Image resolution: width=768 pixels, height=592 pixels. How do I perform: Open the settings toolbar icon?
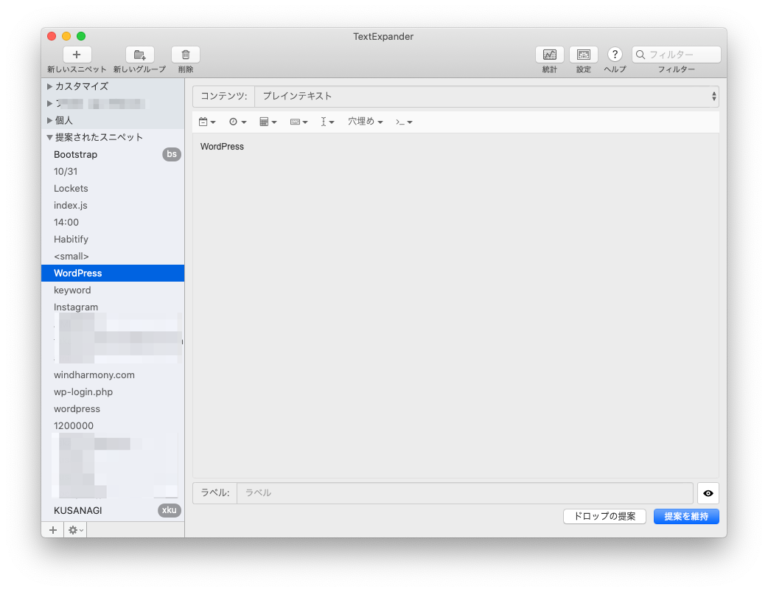(x=583, y=55)
